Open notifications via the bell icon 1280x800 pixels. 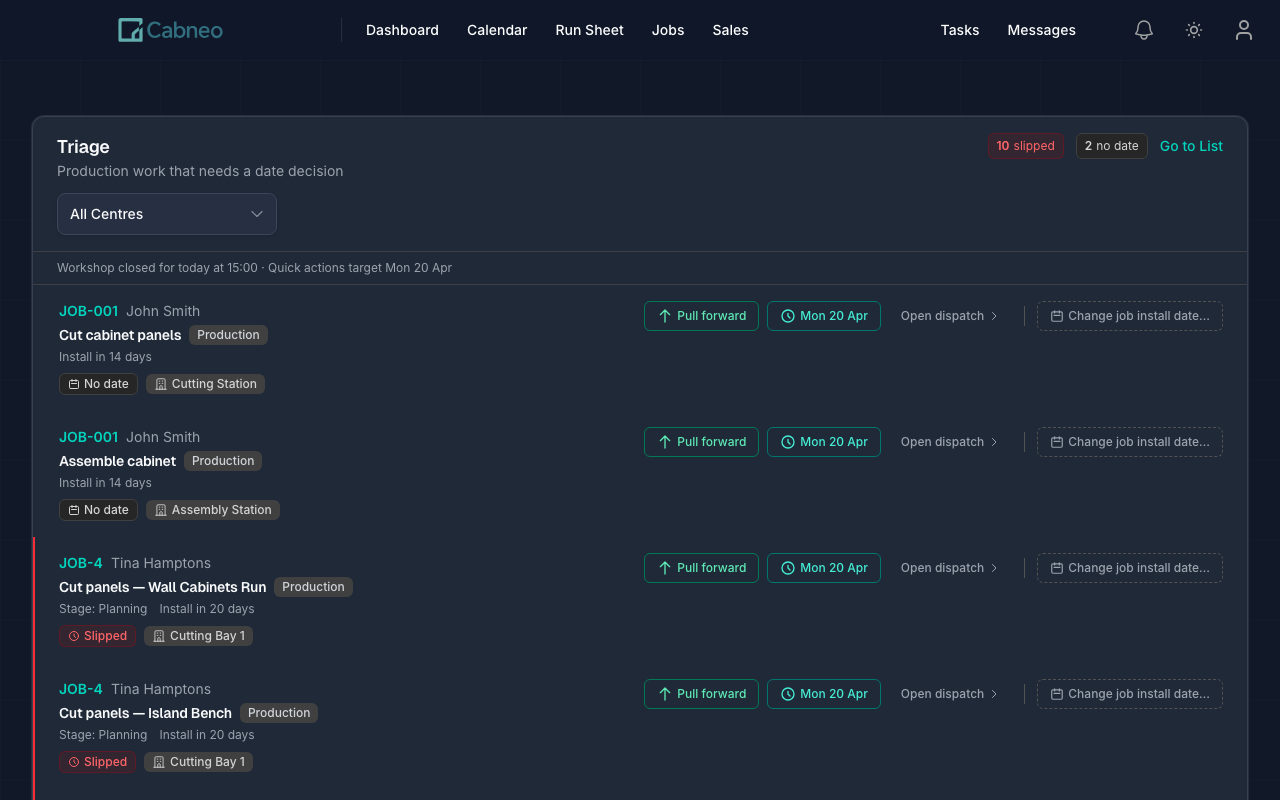coord(1143,30)
